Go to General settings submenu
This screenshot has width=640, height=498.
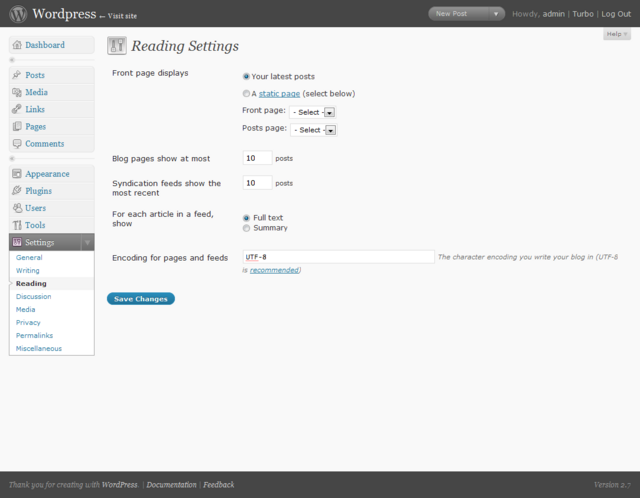pyautogui.click(x=29, y=258)
